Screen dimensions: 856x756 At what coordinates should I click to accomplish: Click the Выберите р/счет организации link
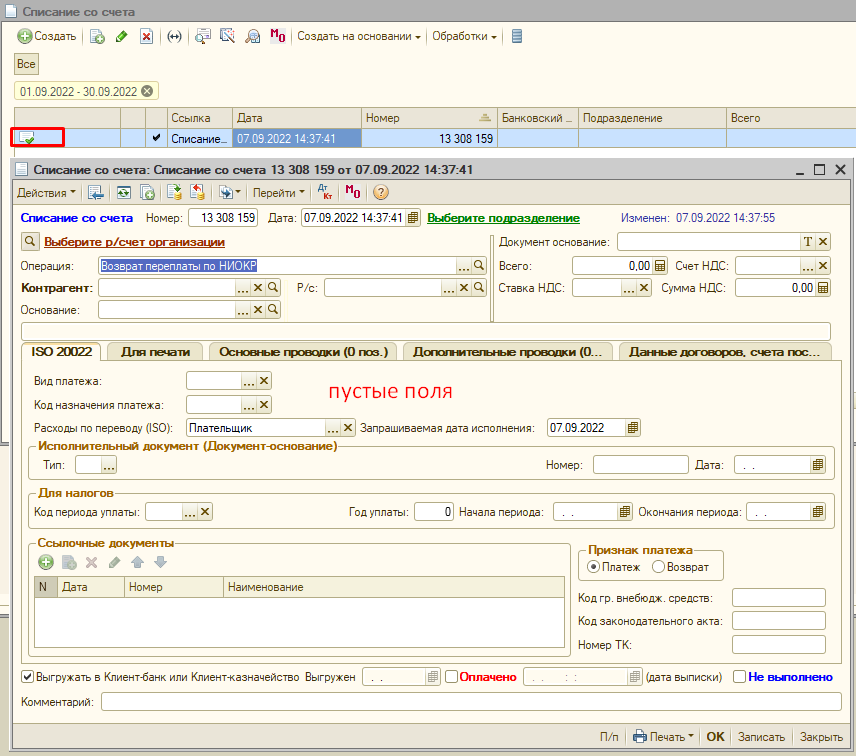click(134, 241)
